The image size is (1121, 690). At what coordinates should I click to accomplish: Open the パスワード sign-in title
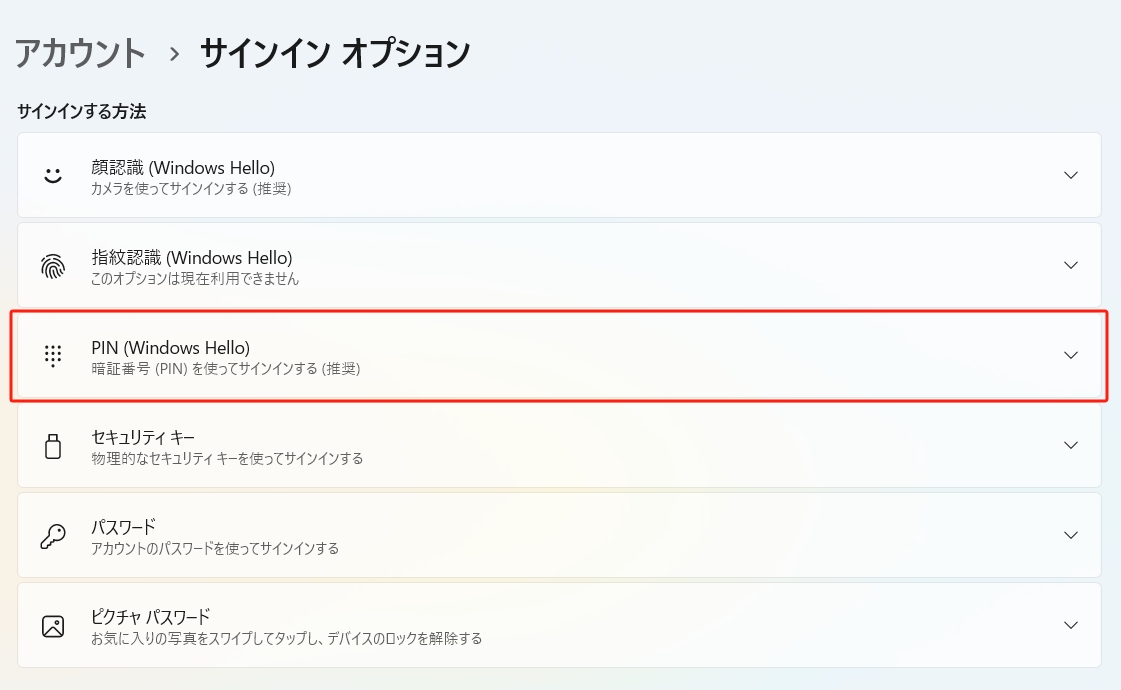pyautogui.click(x=124, y=527)
